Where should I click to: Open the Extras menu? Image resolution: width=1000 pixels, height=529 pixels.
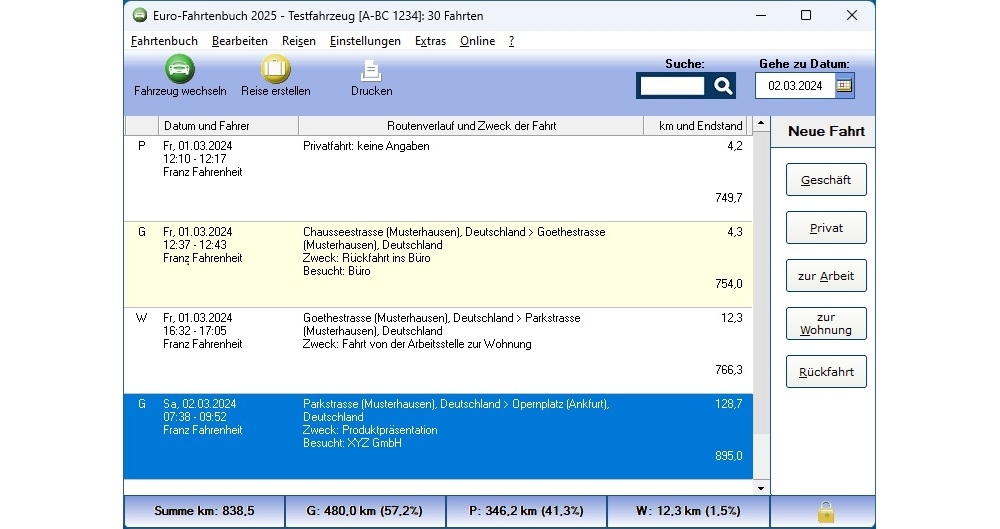[430, 41]
